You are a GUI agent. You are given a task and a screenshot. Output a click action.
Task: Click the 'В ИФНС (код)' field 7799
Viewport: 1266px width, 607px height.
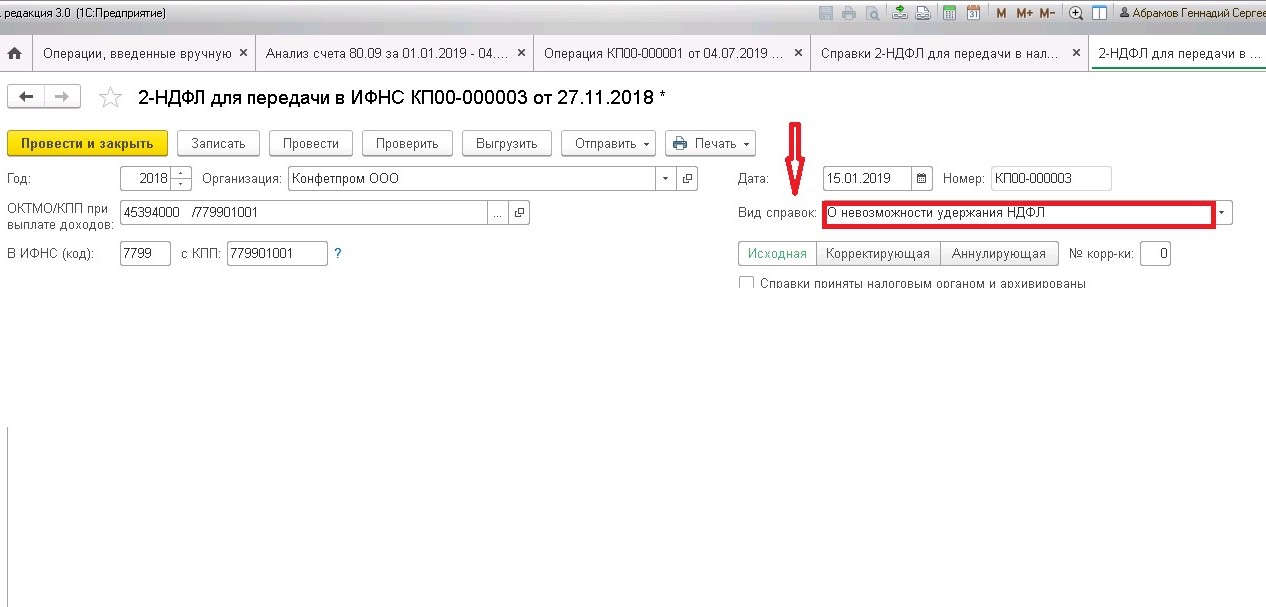[145, 254]
